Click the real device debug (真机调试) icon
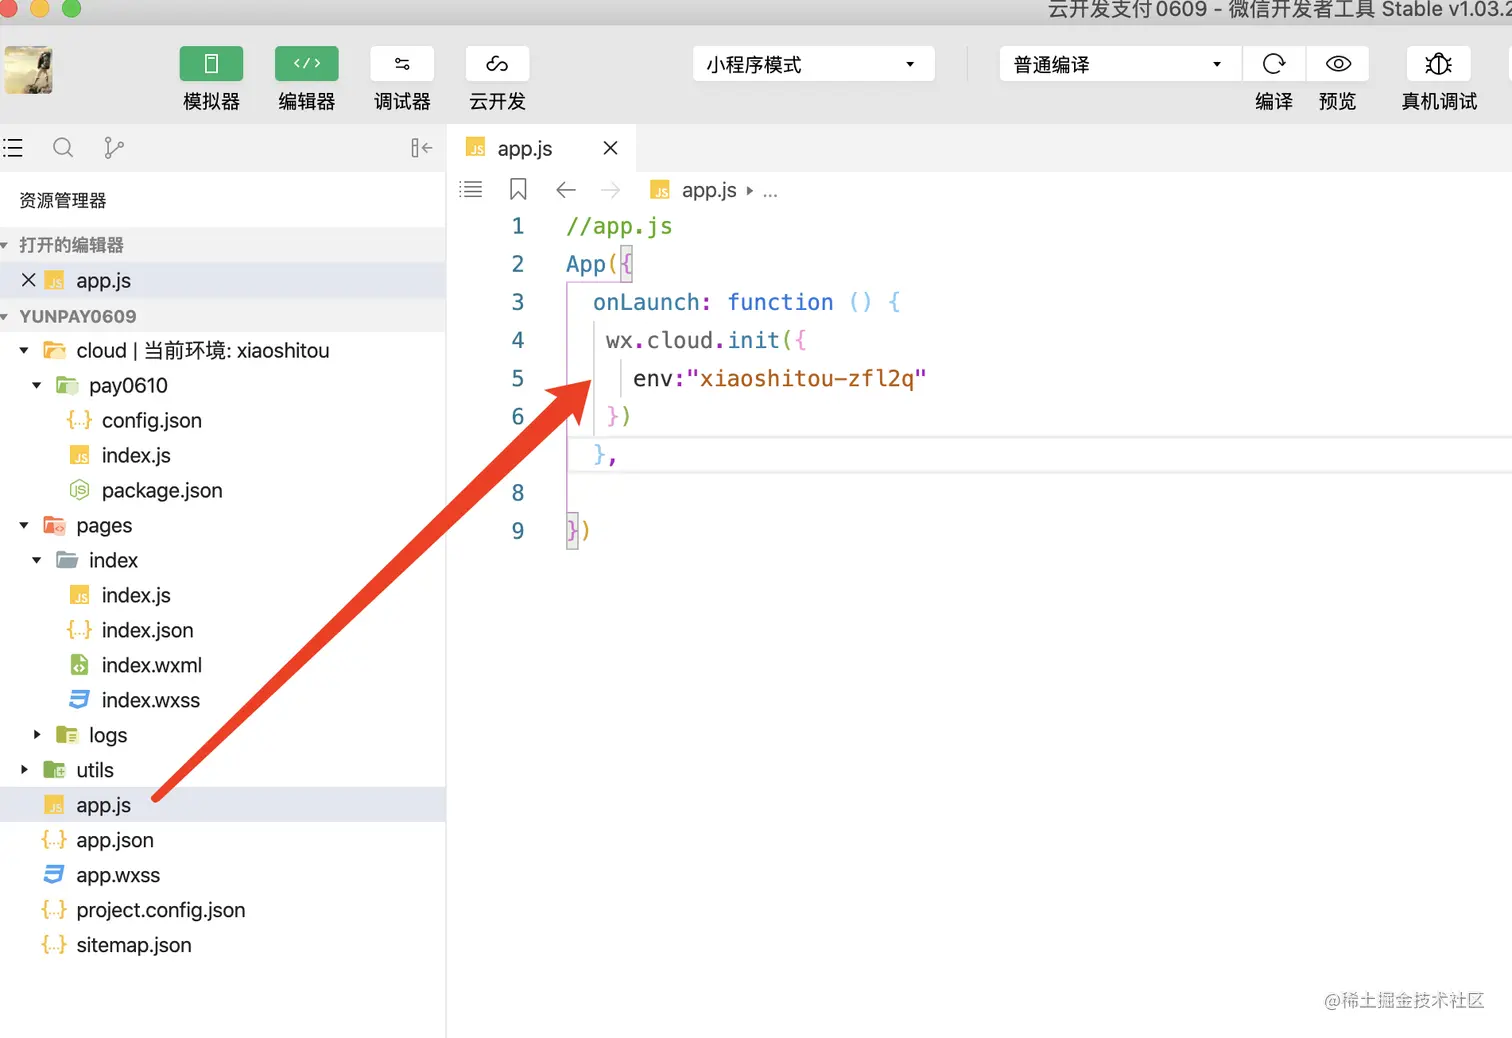Image resolution: width=1512 pixels, height=1038 pixels. click(x=1438, y=64)
